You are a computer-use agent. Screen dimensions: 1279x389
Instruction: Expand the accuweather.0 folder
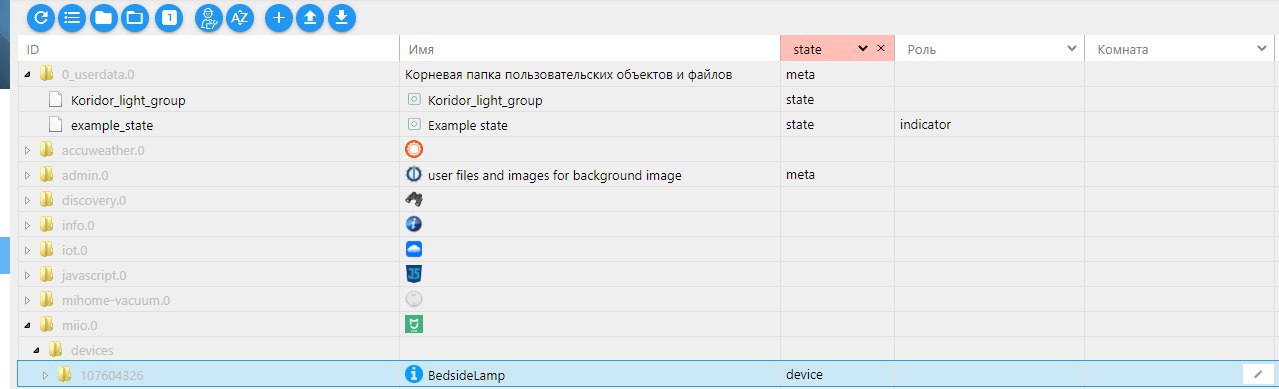(27, 150)
